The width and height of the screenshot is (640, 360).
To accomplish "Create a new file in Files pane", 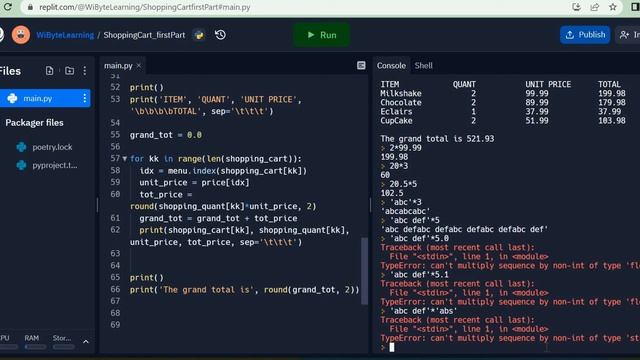I will [49, 71].
